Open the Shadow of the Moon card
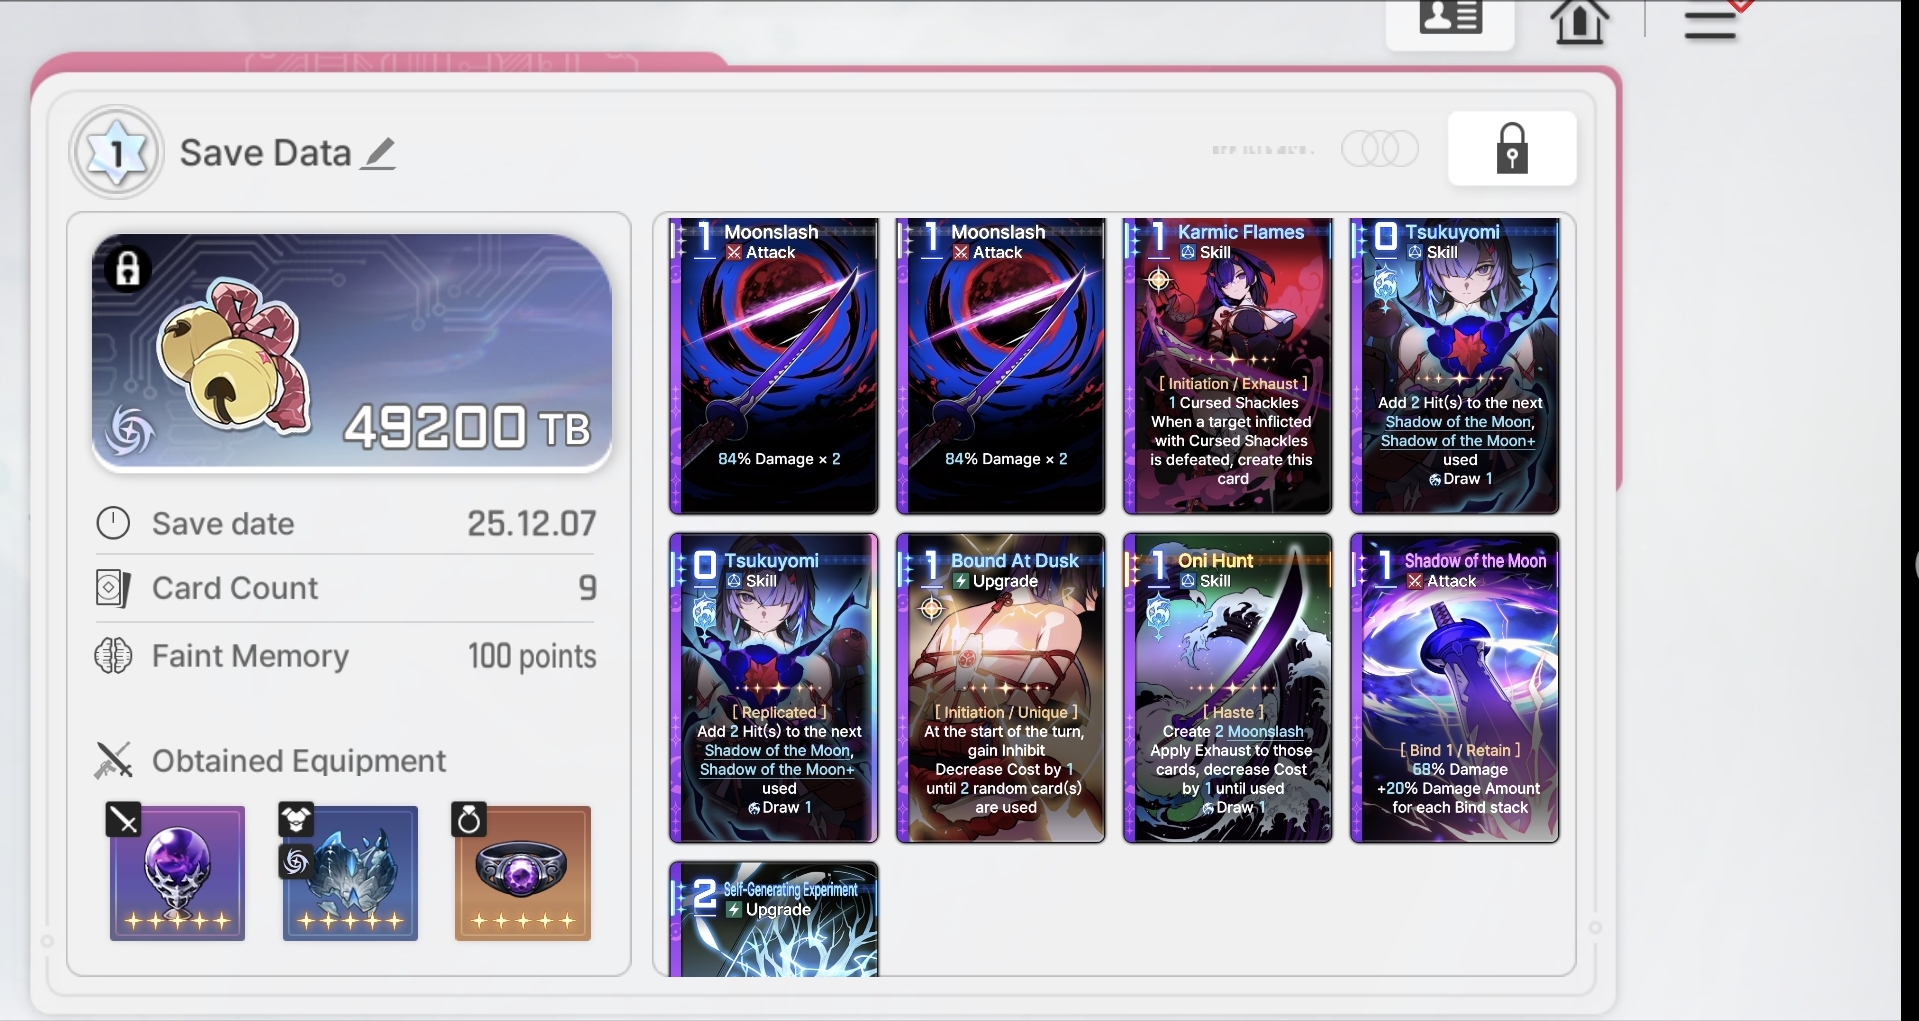This screenshot has width=1919, height=1021. pyautogui.click(x=1455, y=688)
